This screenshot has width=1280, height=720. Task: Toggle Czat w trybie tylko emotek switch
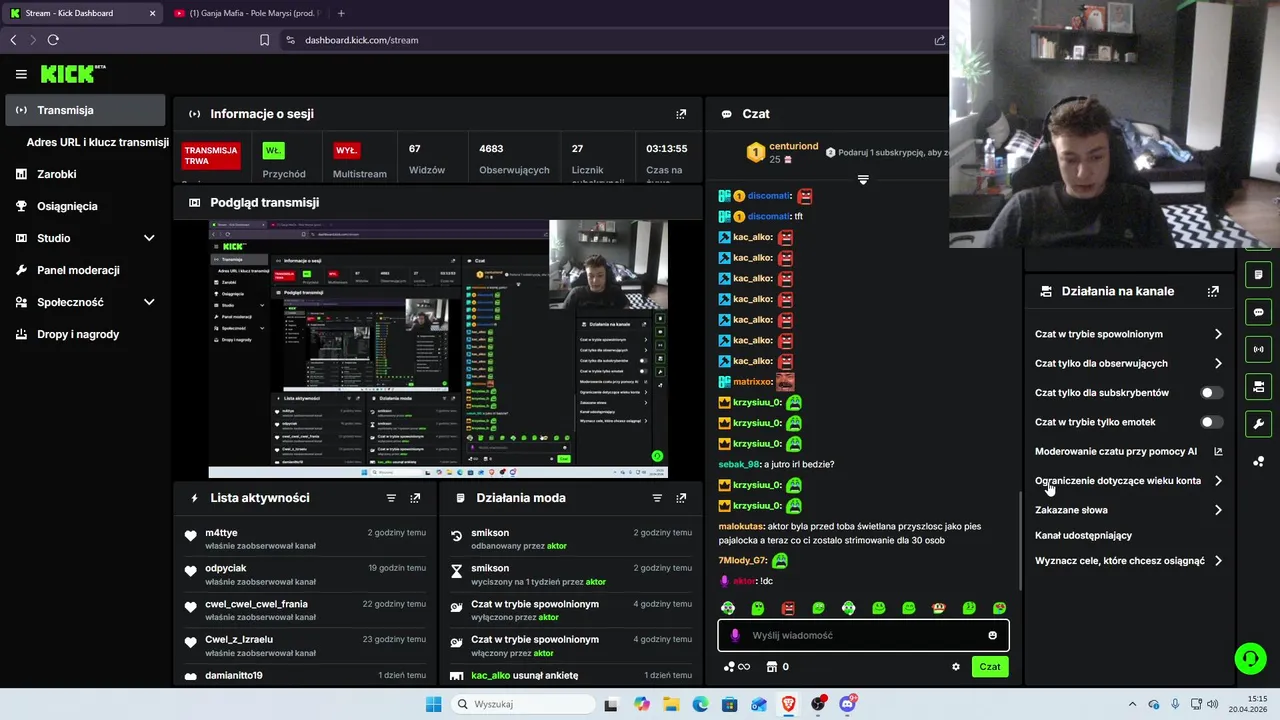coord(1211,422)
